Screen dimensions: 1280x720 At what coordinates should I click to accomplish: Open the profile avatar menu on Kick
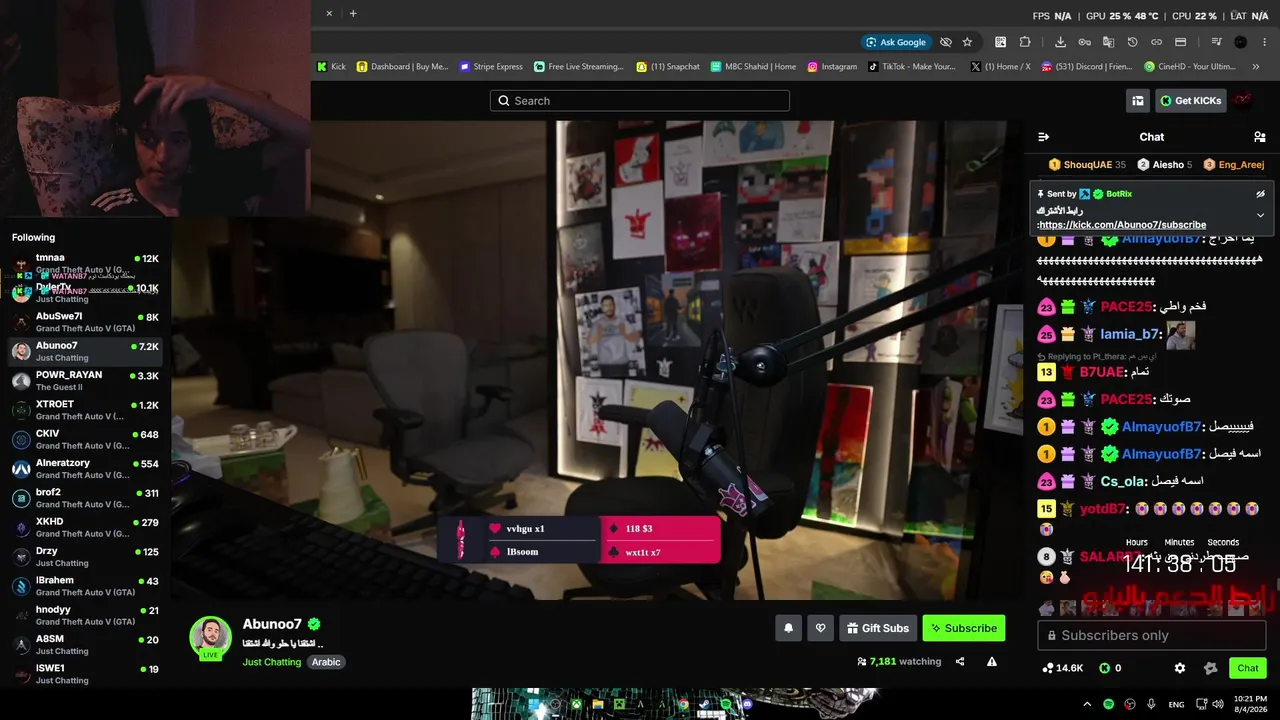(x=1243, y=100)
